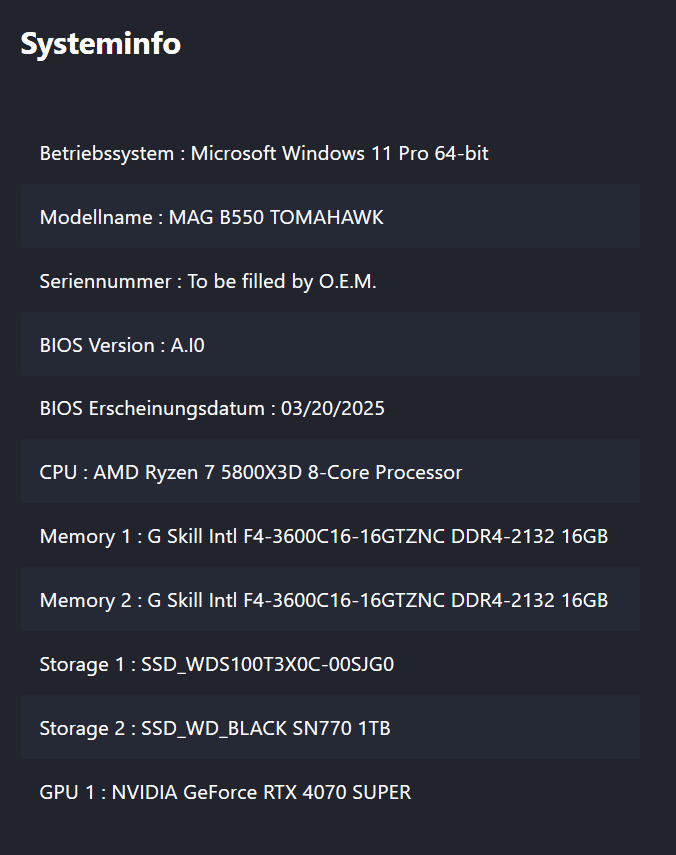The width and height of the screenshot is (676, 855).
Task: Click the 03/20/2025 BIOS date value
Action: (333, 409)
